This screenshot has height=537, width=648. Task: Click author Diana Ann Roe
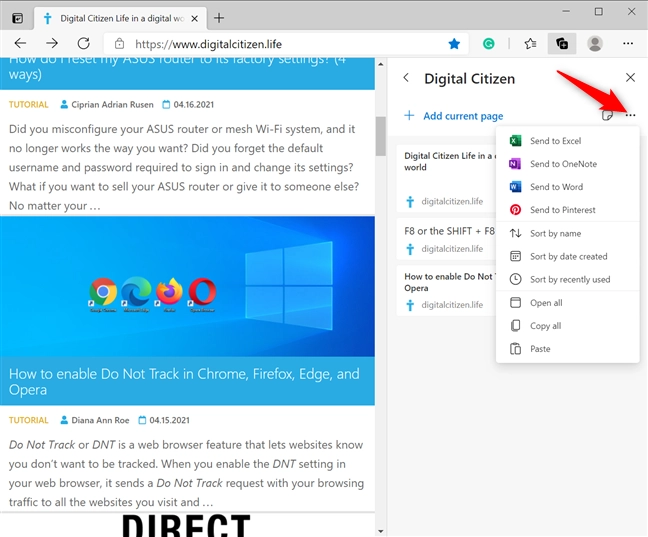(100, 420)
